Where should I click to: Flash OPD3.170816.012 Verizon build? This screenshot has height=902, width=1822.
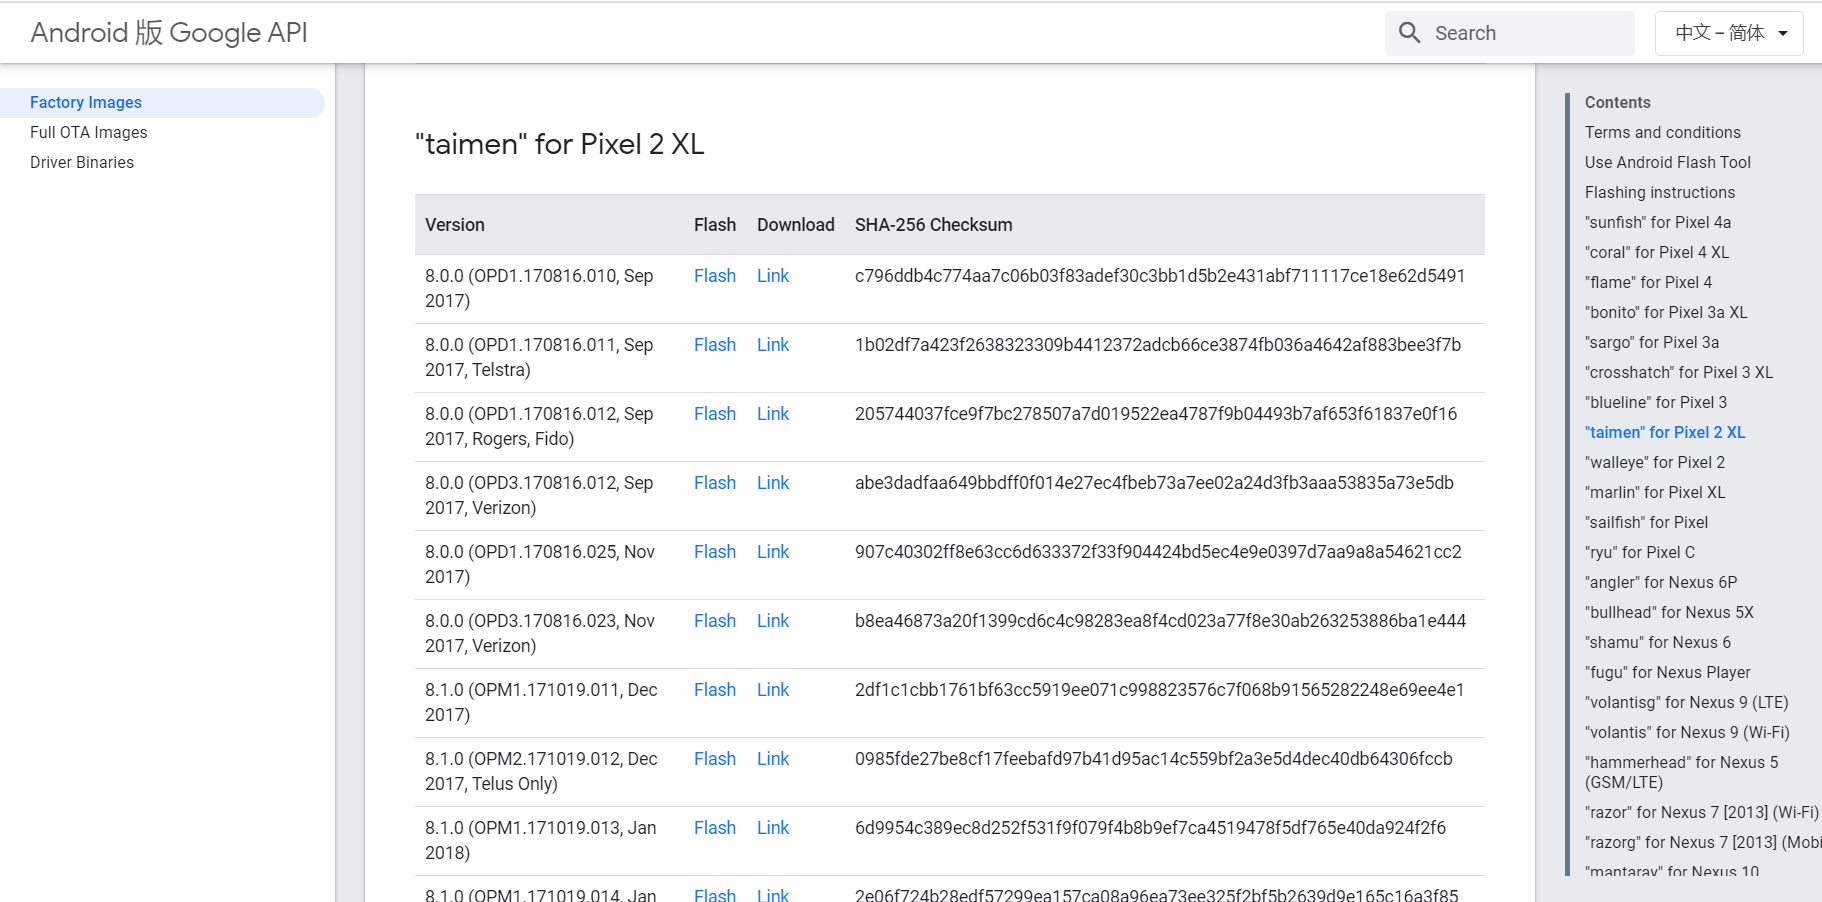click(x=715, y=483)
